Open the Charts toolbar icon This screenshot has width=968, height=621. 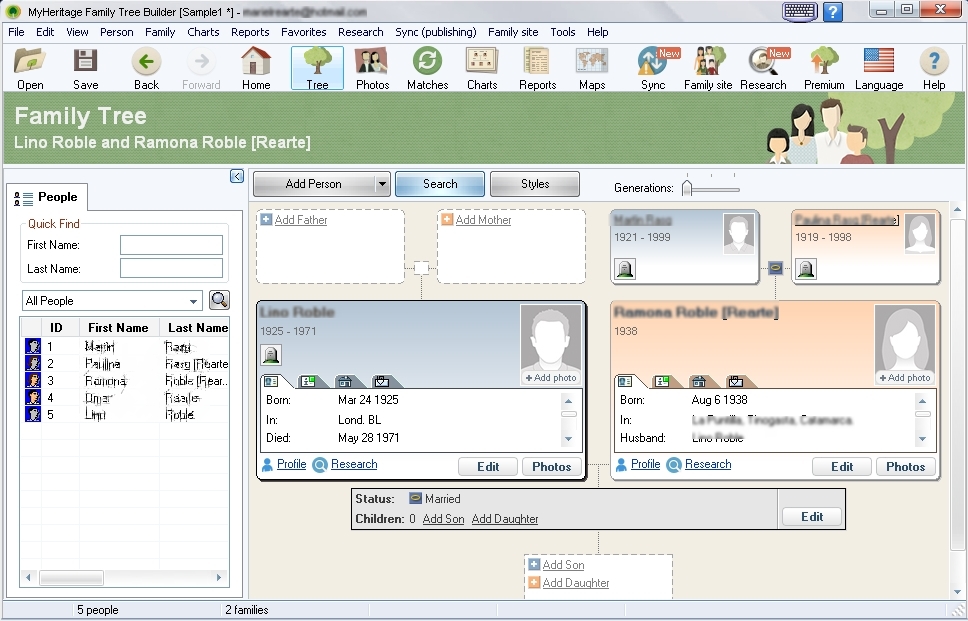click(482, 69)
